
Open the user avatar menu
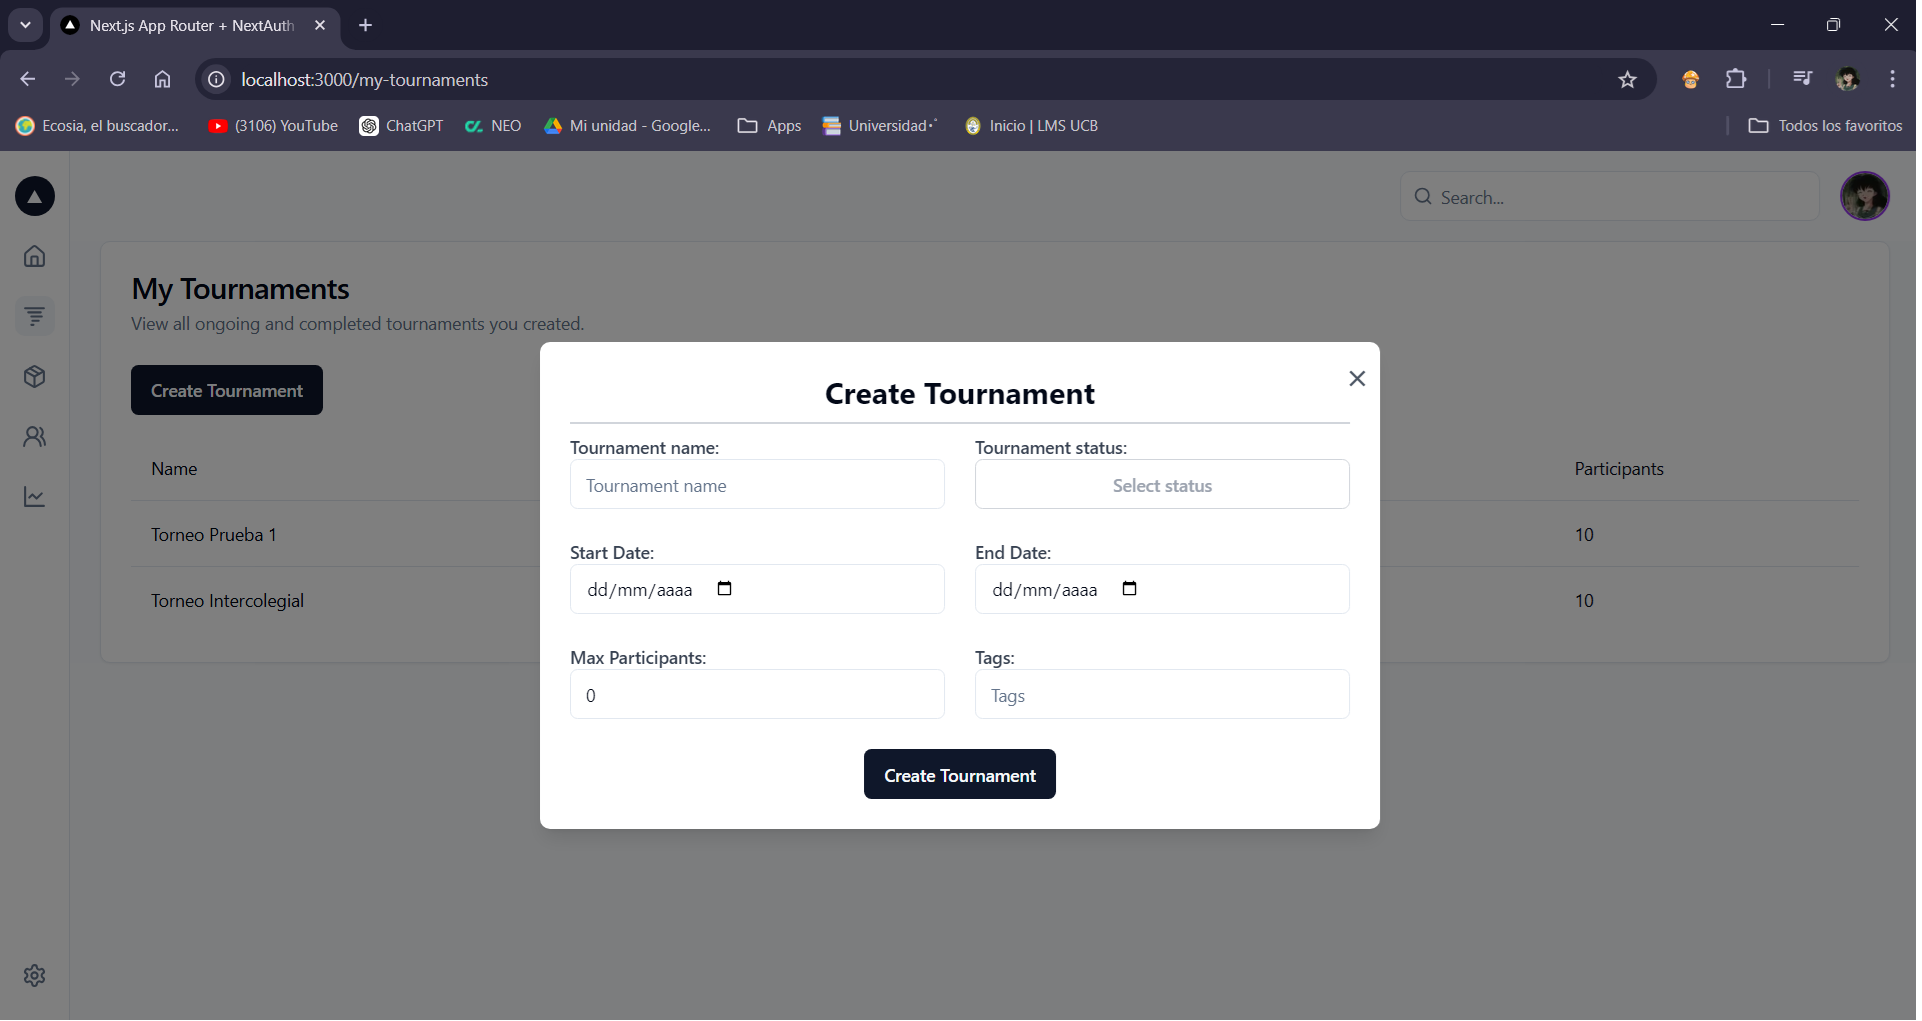coord(1864,196)
